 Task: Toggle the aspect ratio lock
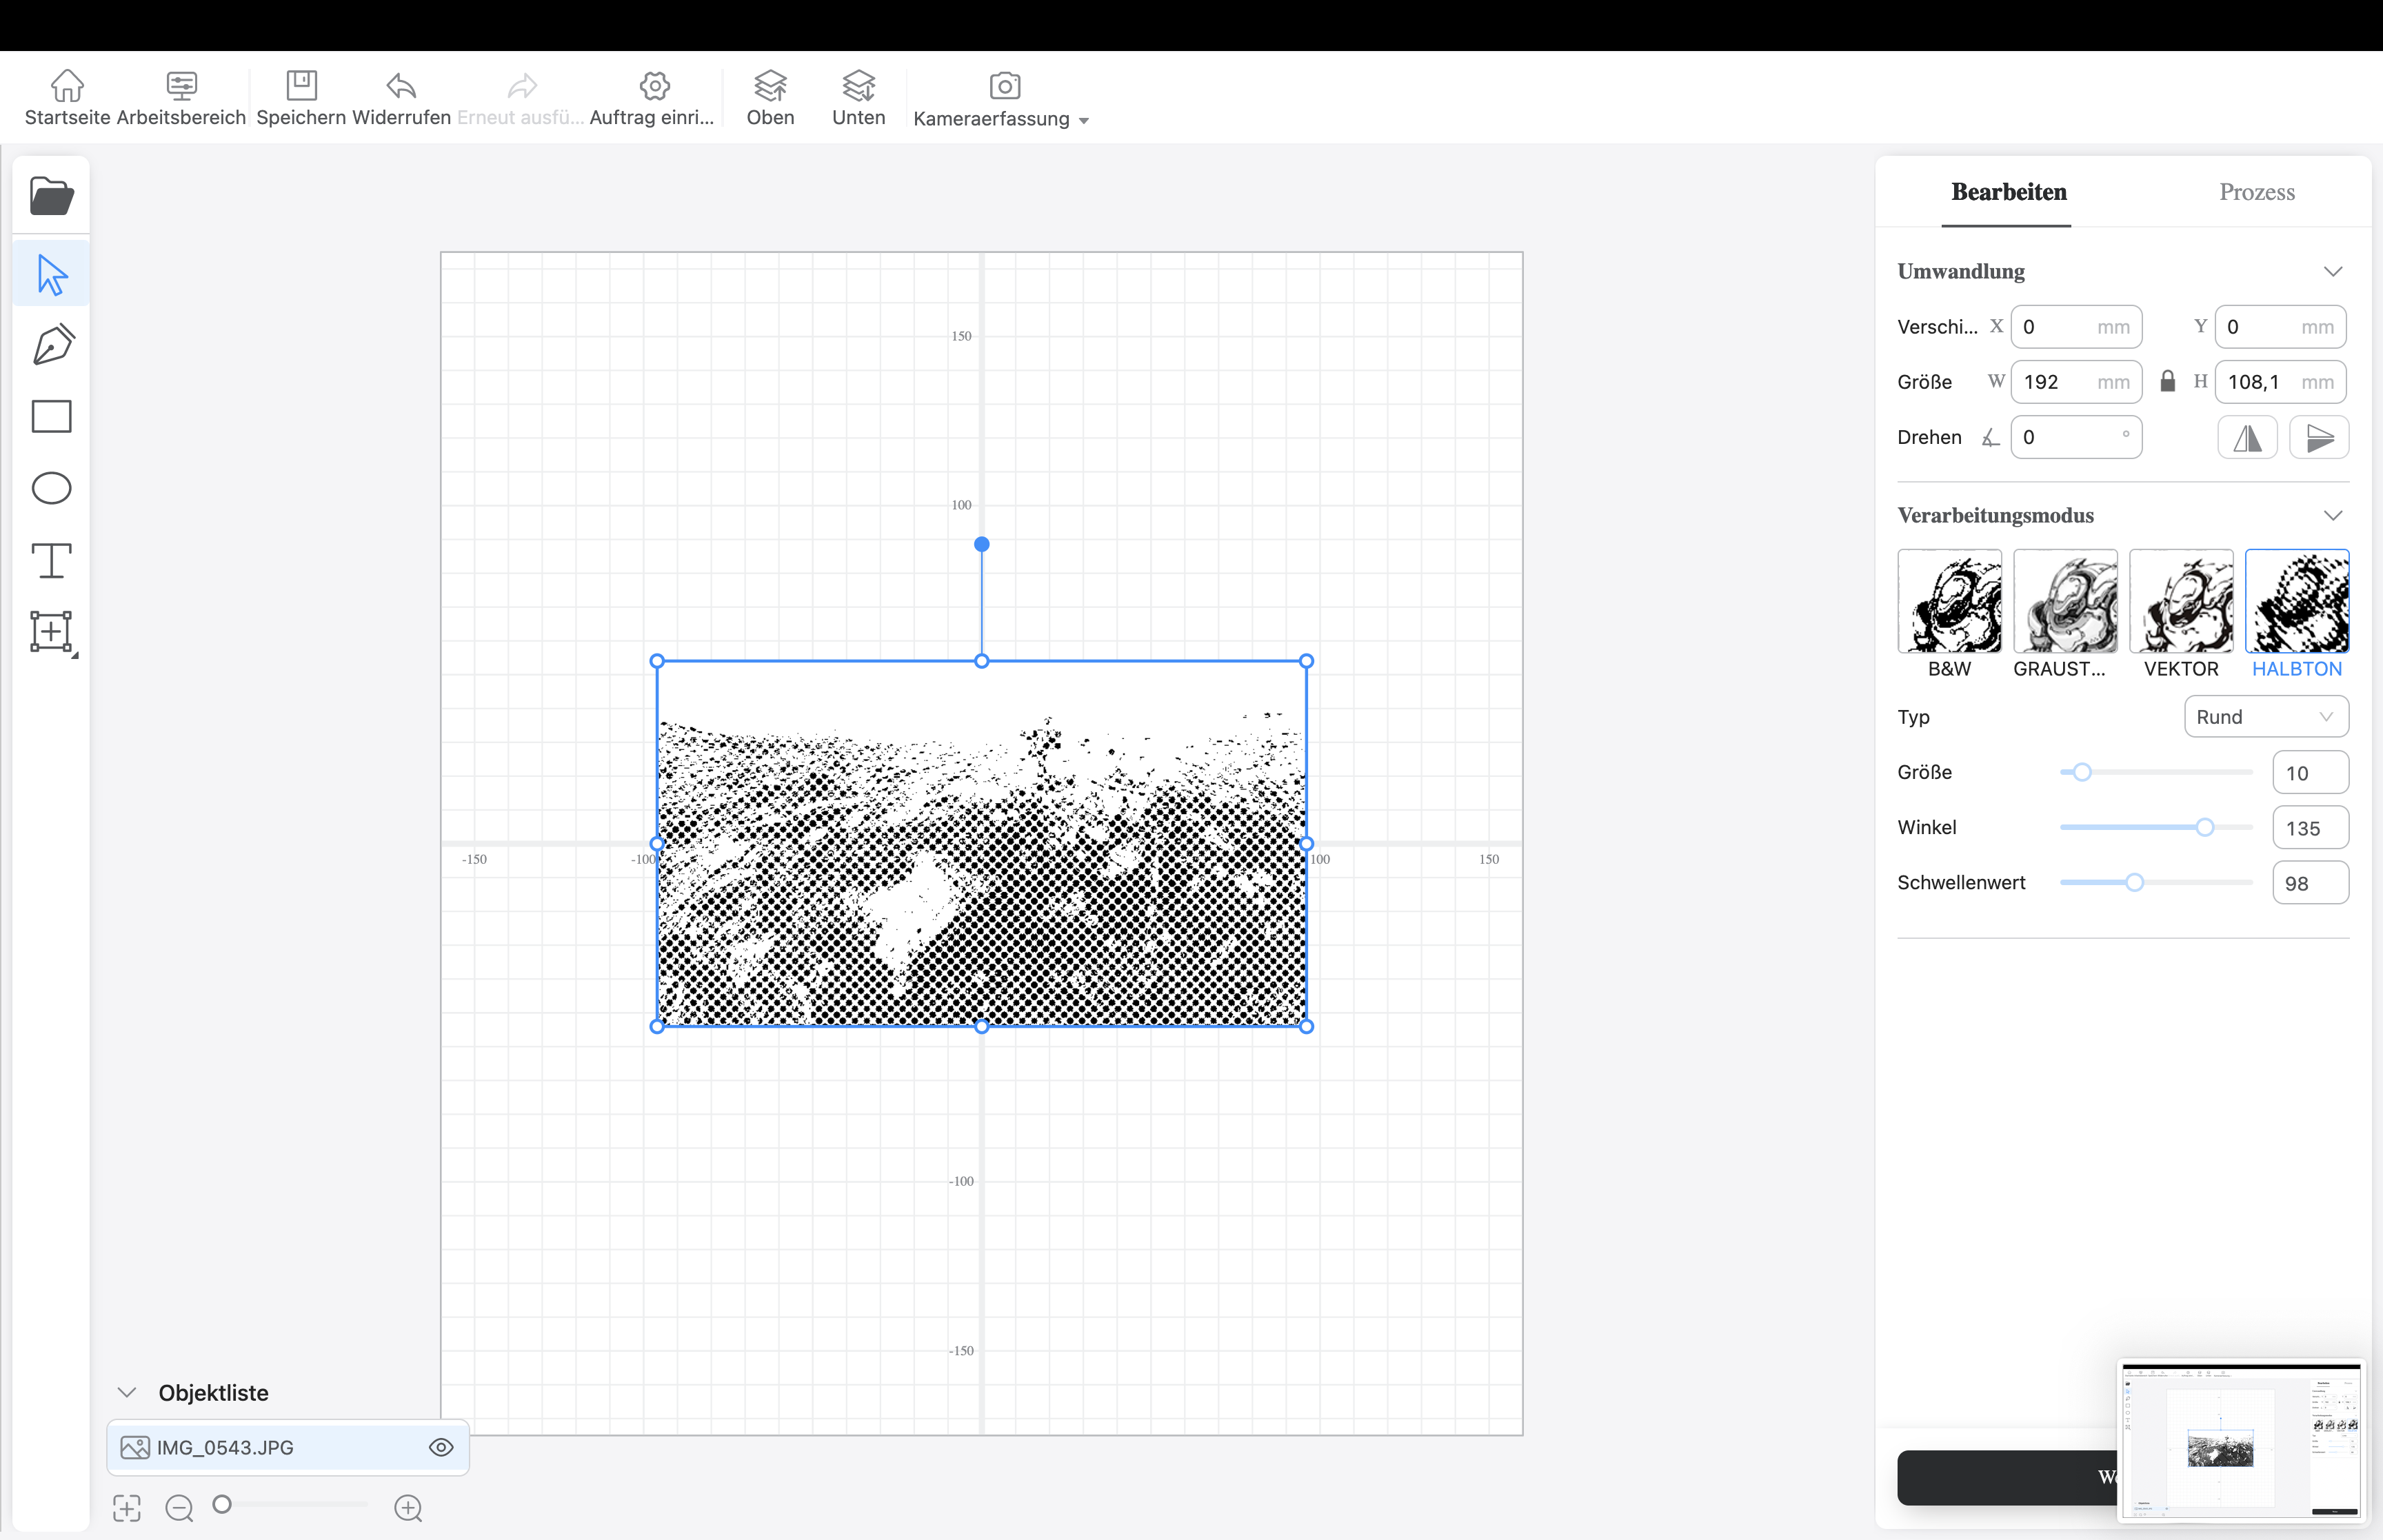coord(2168,382)
